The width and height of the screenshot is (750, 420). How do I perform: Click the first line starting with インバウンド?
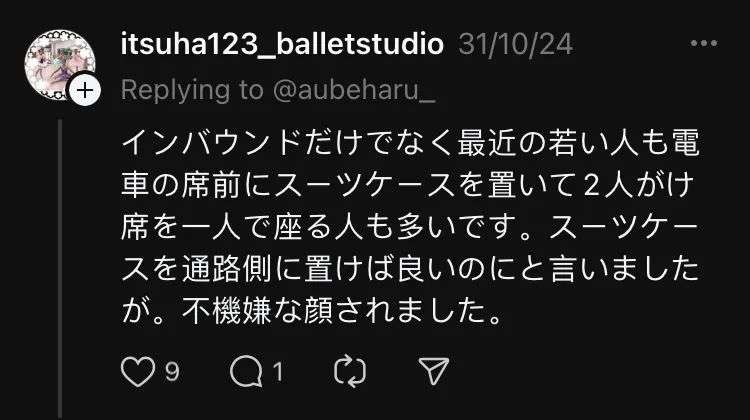(410, 143)
